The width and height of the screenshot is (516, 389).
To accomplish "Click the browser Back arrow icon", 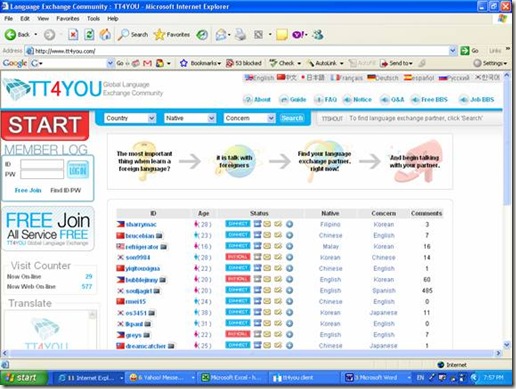I will pyautogui.click(x=10, y=34).
